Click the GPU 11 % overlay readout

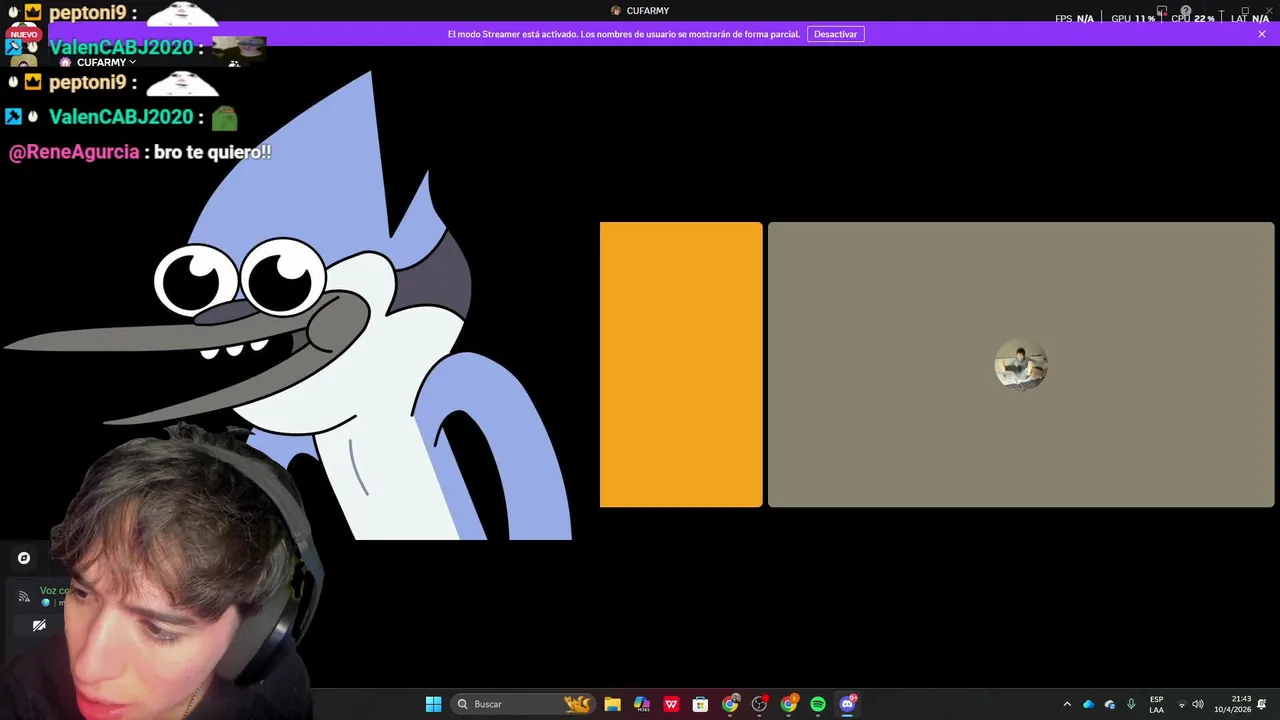tap(1133, 18)
